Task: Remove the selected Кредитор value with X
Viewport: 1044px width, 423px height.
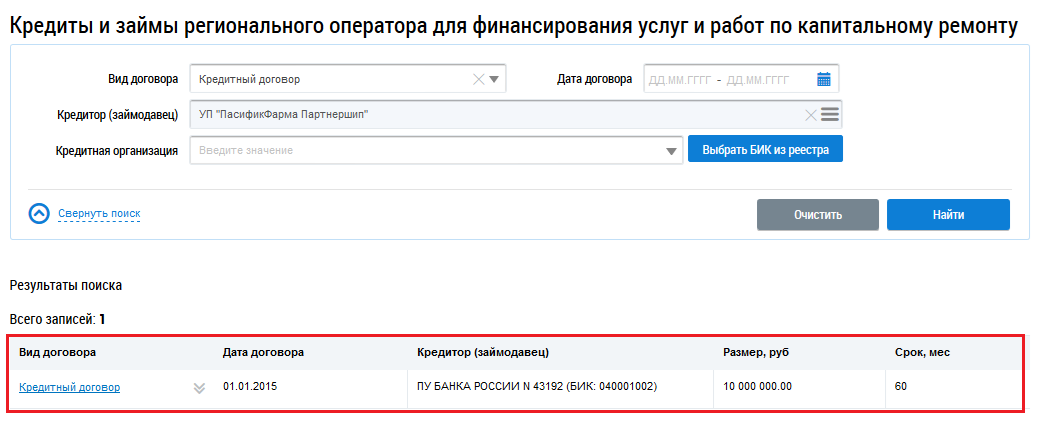Action: point(811,114)
